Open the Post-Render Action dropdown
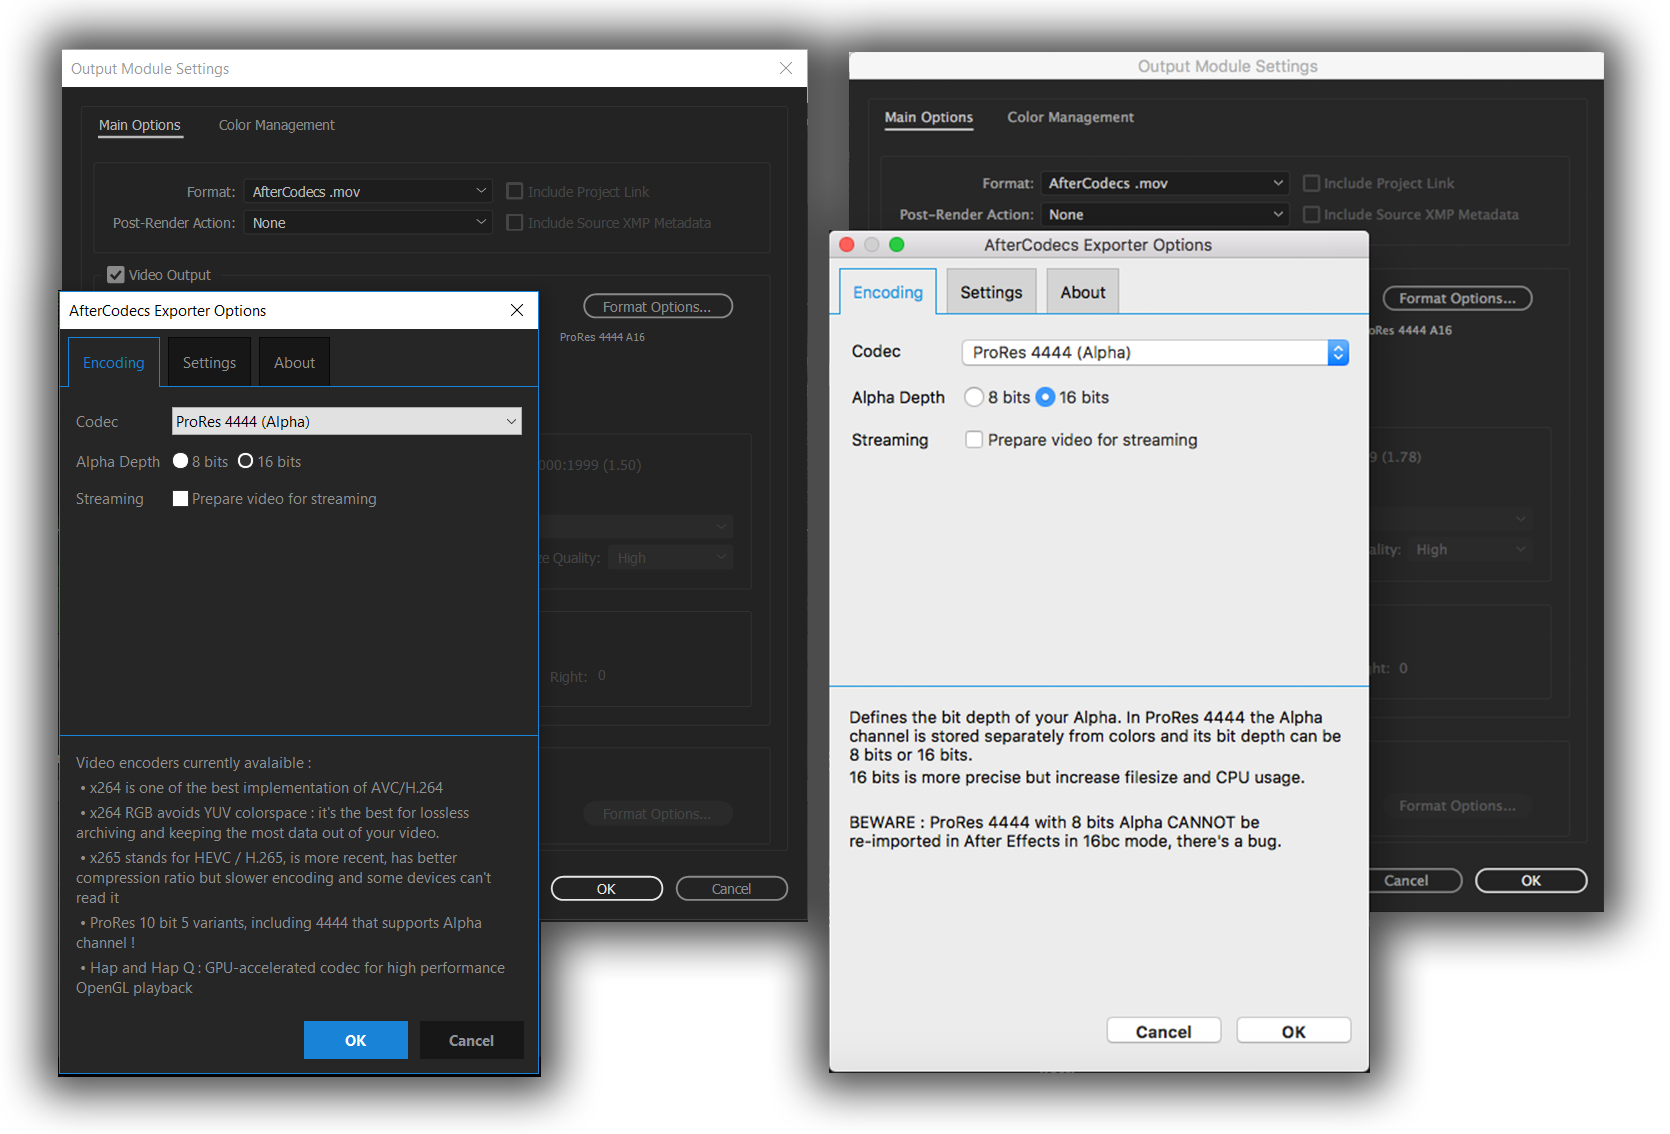This screenshot has width=1670, height=1134. (x=368, y=222)
